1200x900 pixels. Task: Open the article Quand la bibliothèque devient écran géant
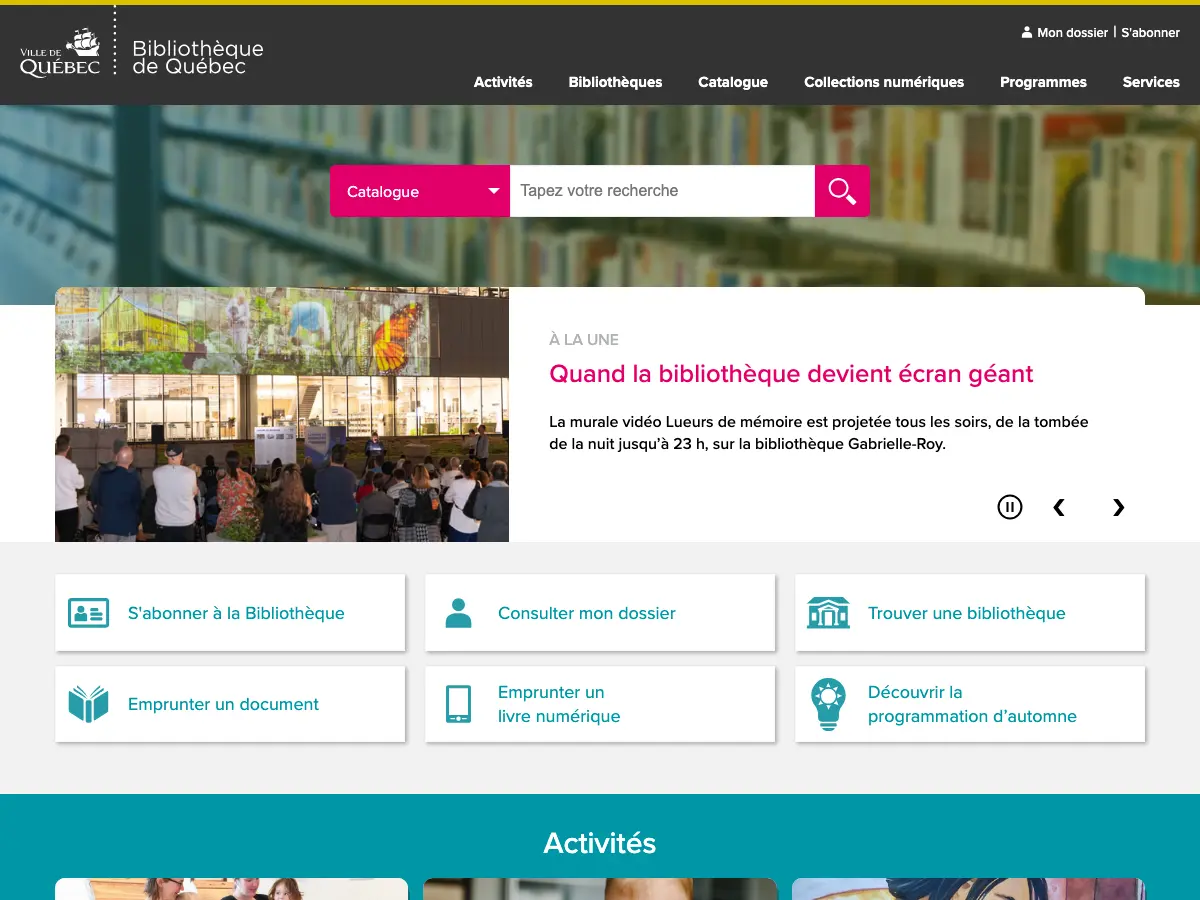[791, 374]
